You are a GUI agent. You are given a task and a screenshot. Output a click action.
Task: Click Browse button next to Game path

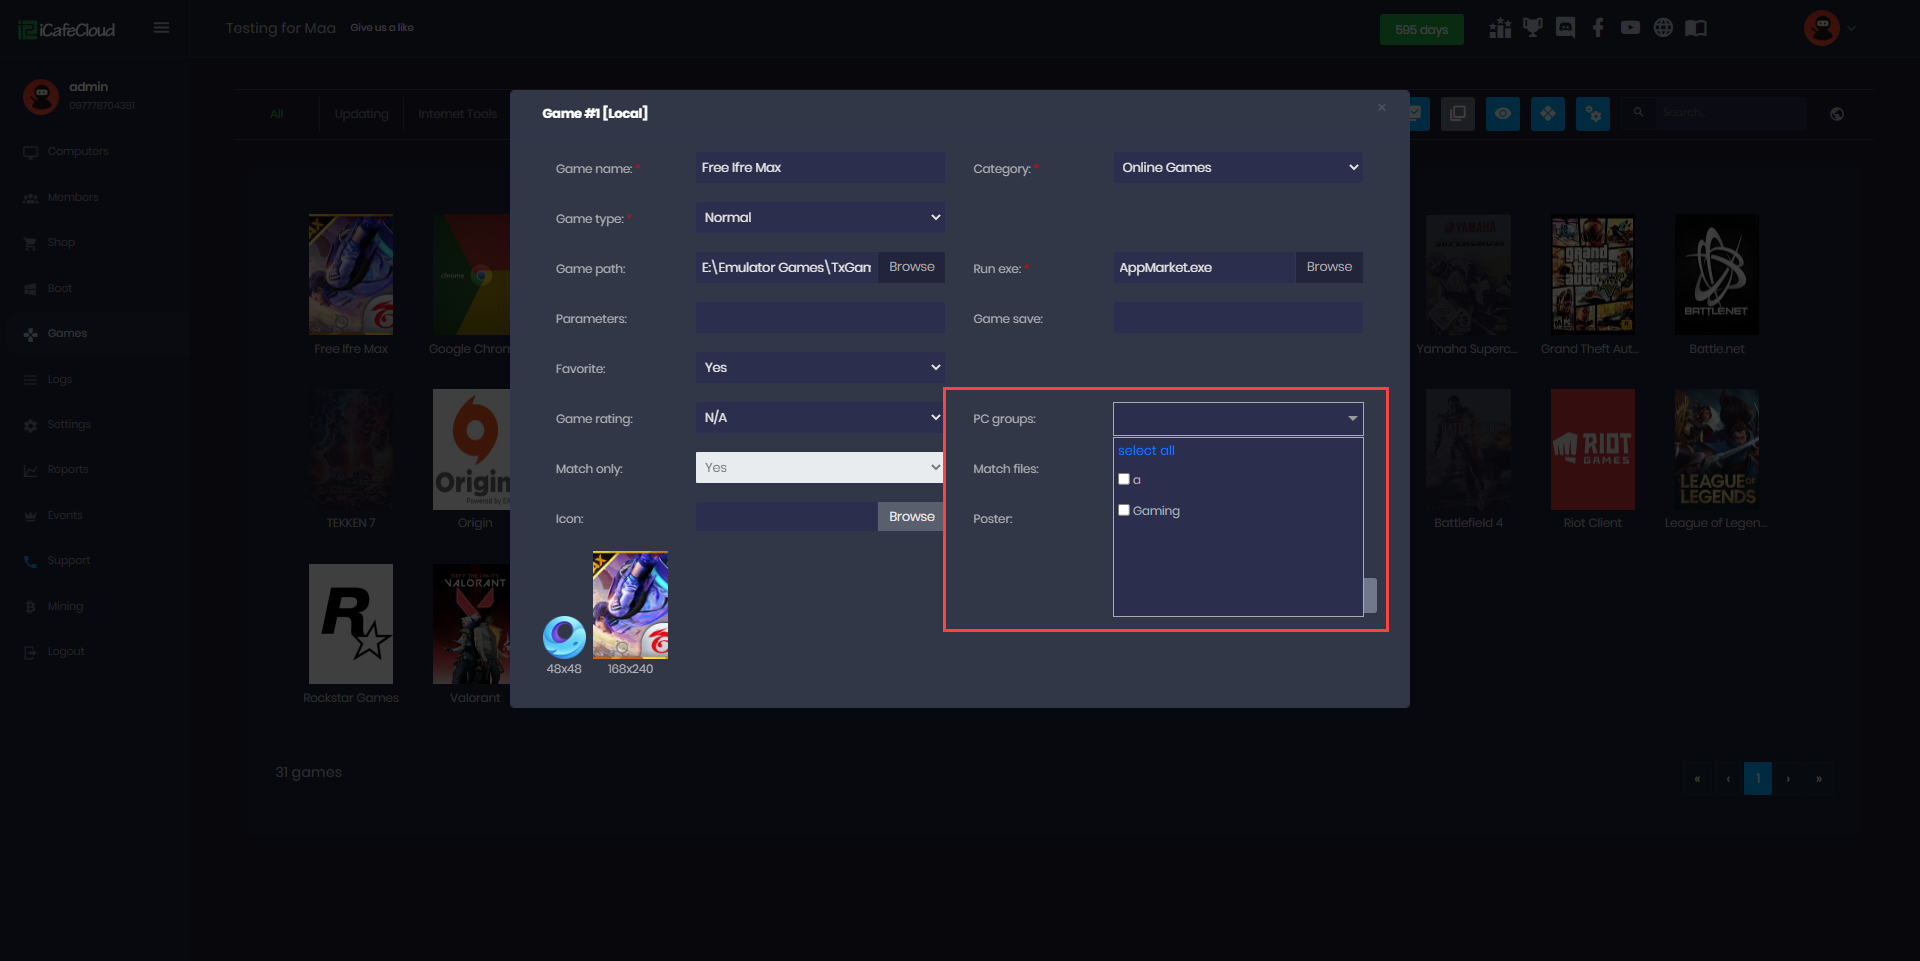tap(912, 267)
